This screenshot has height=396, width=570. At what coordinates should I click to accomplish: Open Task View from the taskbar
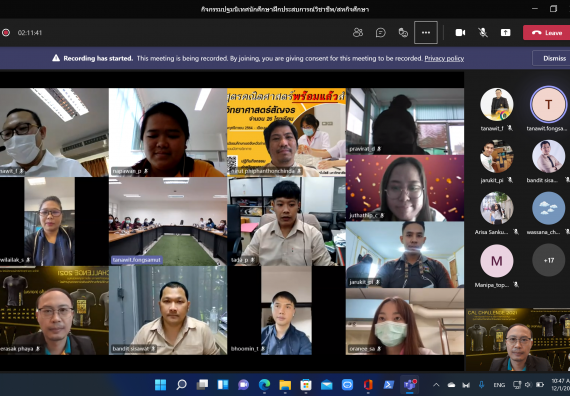click(202, 384)
